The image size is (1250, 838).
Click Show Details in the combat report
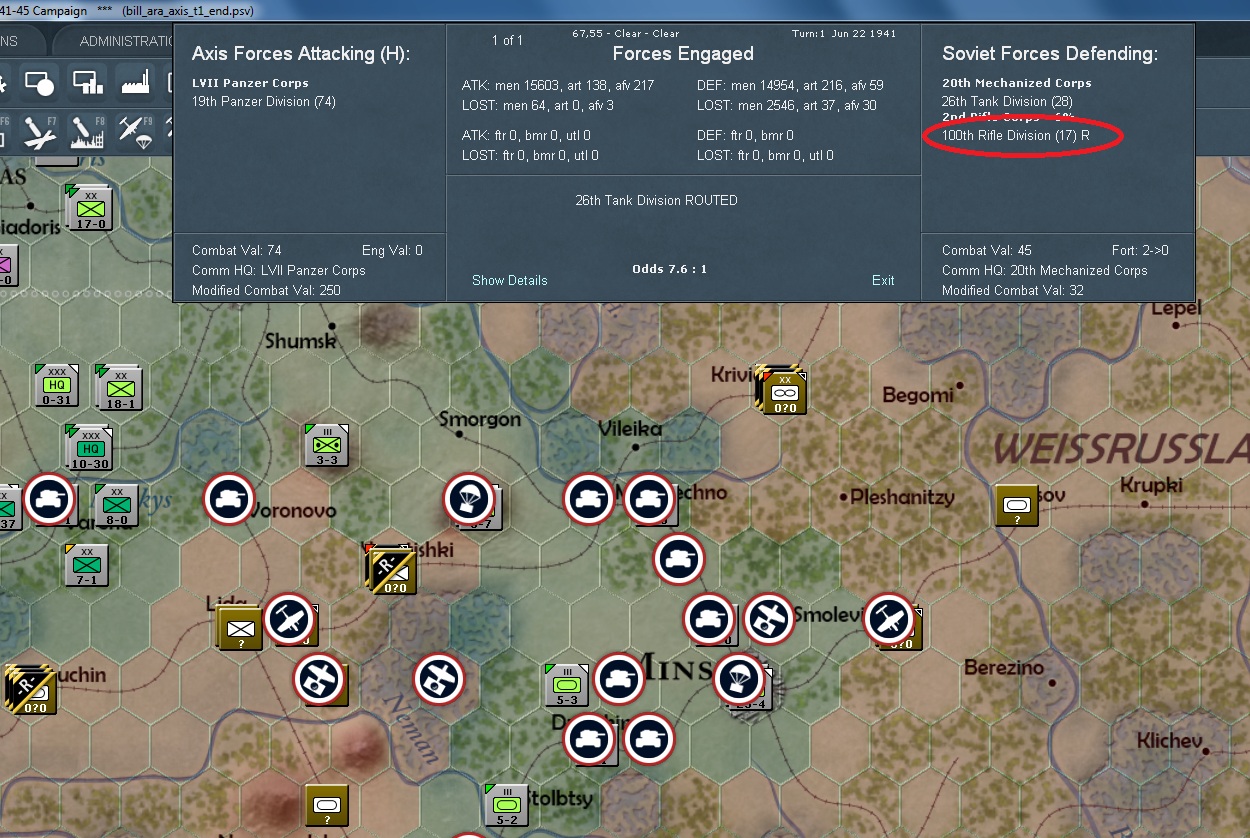(509, 280)
